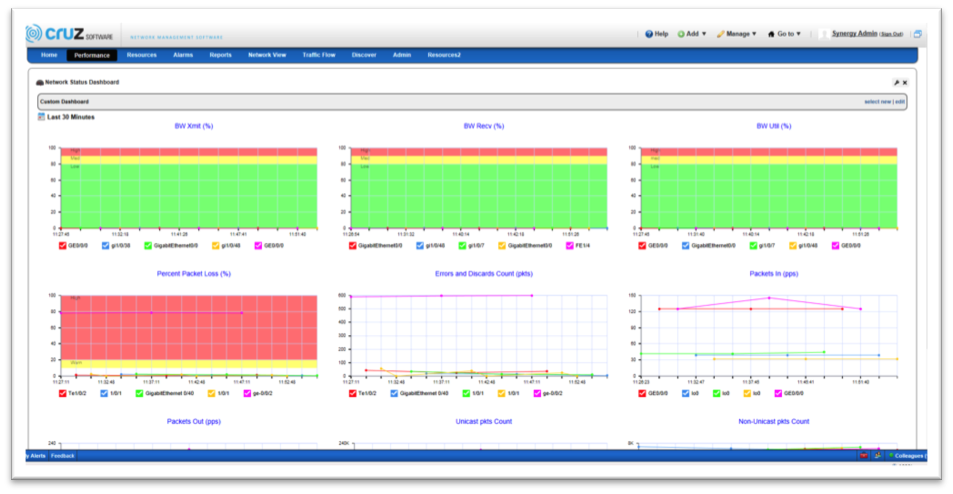Click the calendar icon beside Last 30 Minutes
Image resolution: width=953 pixels, height=494 pixels.
[41, 117]
